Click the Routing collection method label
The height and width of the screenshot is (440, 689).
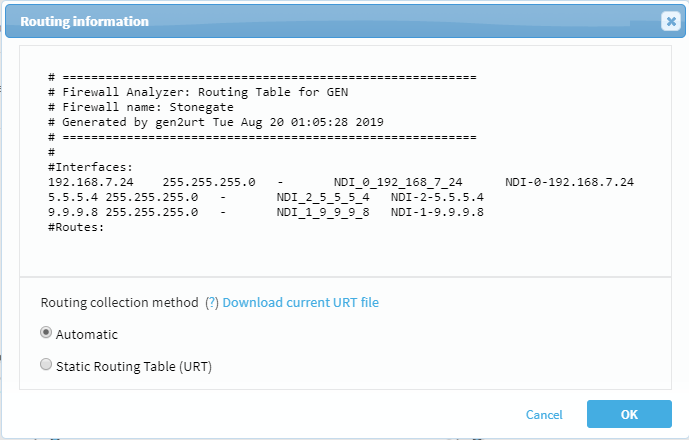point(119,303)
